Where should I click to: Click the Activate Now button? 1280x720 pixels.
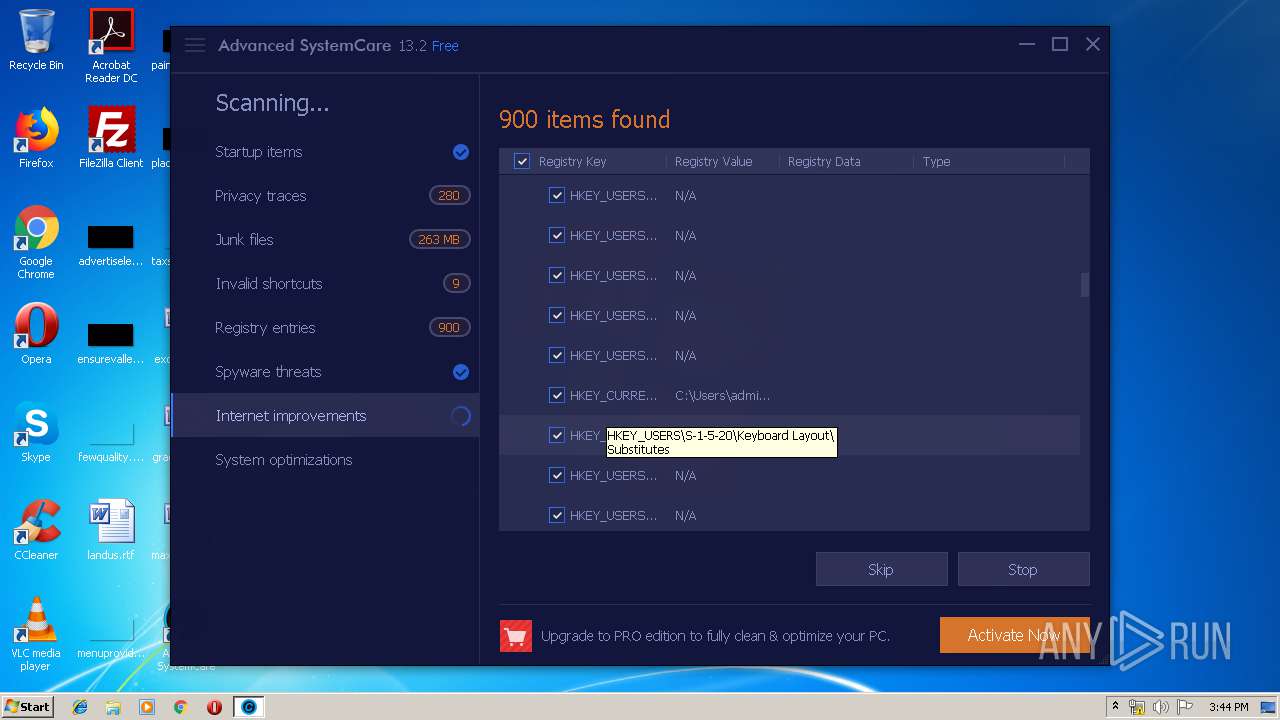[1014, 635]
